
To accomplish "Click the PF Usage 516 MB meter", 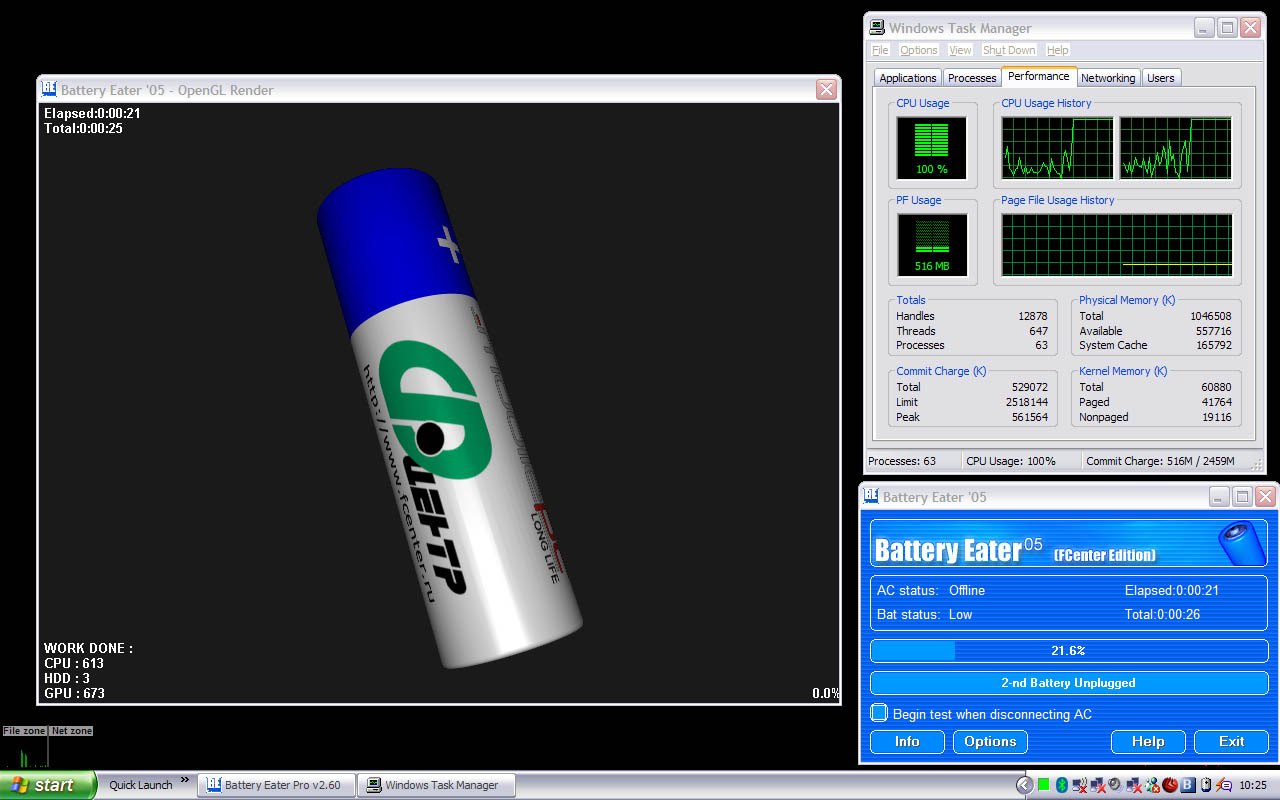I will (x=931, y=244).
